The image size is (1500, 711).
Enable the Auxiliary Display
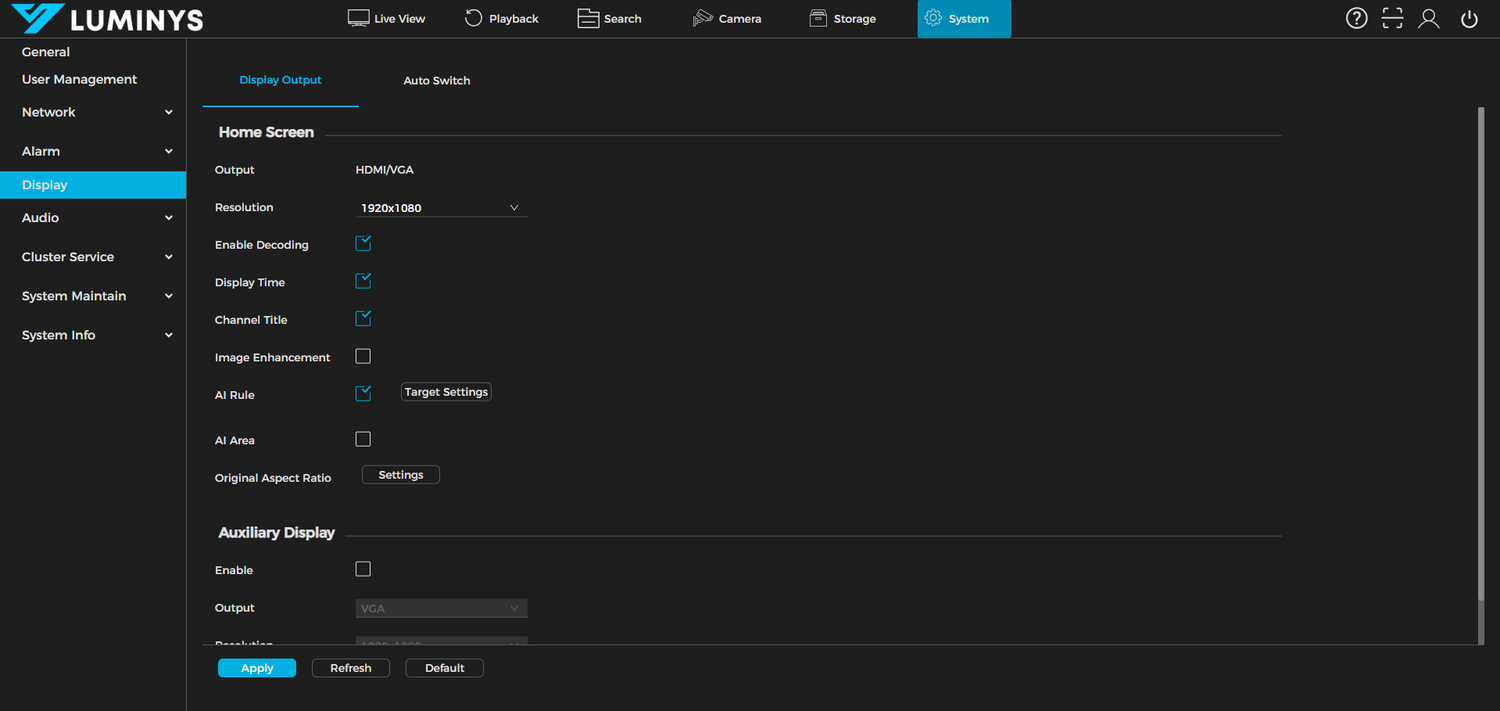pyautogui.click(x=362, y=568)
